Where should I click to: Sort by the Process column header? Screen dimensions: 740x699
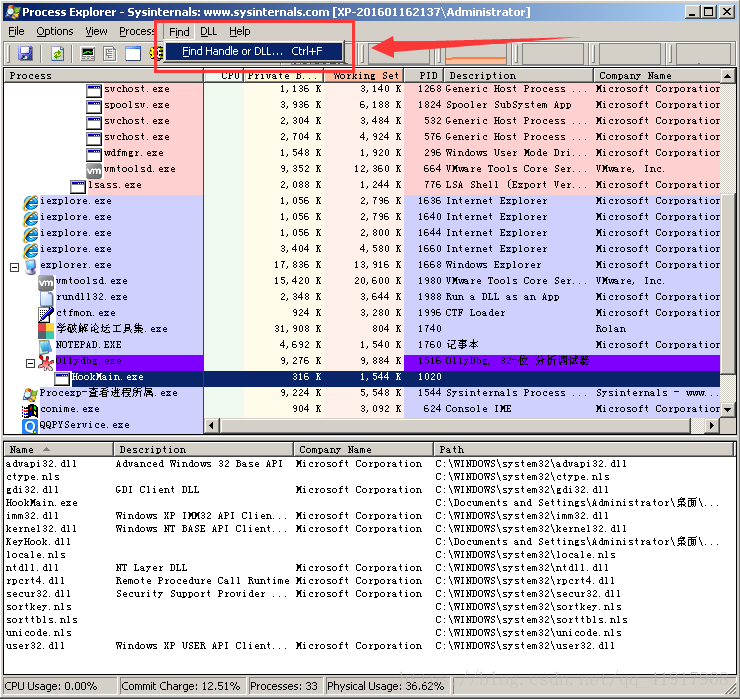pyautogui.click(x=104, y=76)
